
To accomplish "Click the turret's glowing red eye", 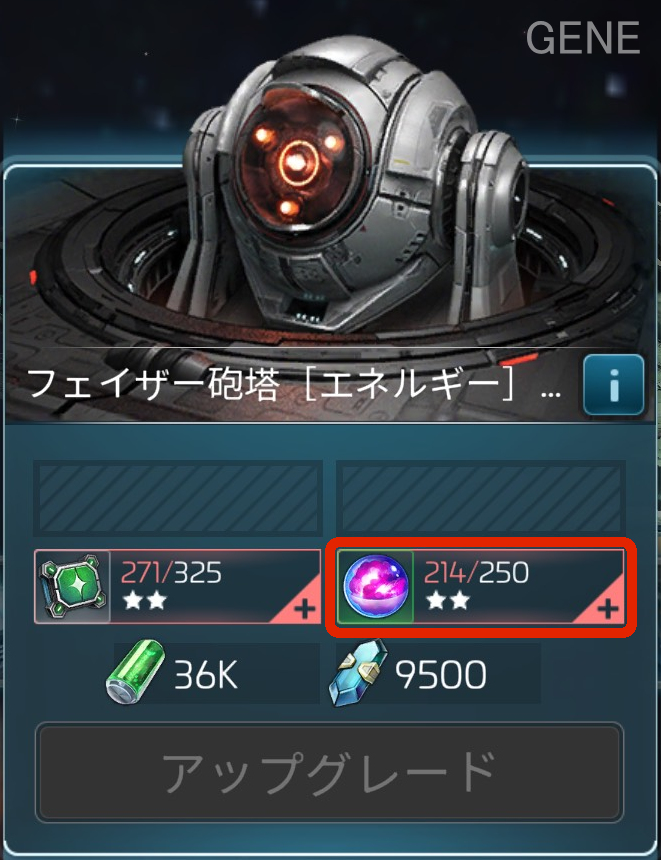I will click(297, 161).
